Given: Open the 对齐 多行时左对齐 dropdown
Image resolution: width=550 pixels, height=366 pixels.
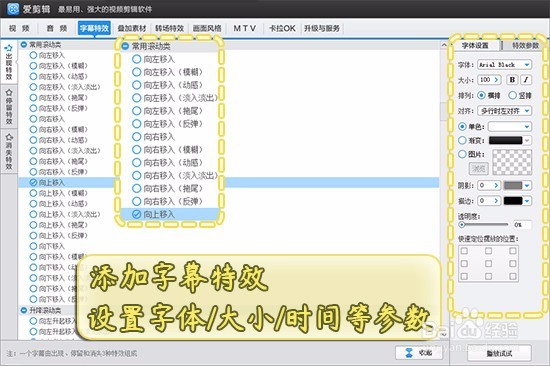Looking at the screenshot, I should pyautogui.click(x=504, y=111).
